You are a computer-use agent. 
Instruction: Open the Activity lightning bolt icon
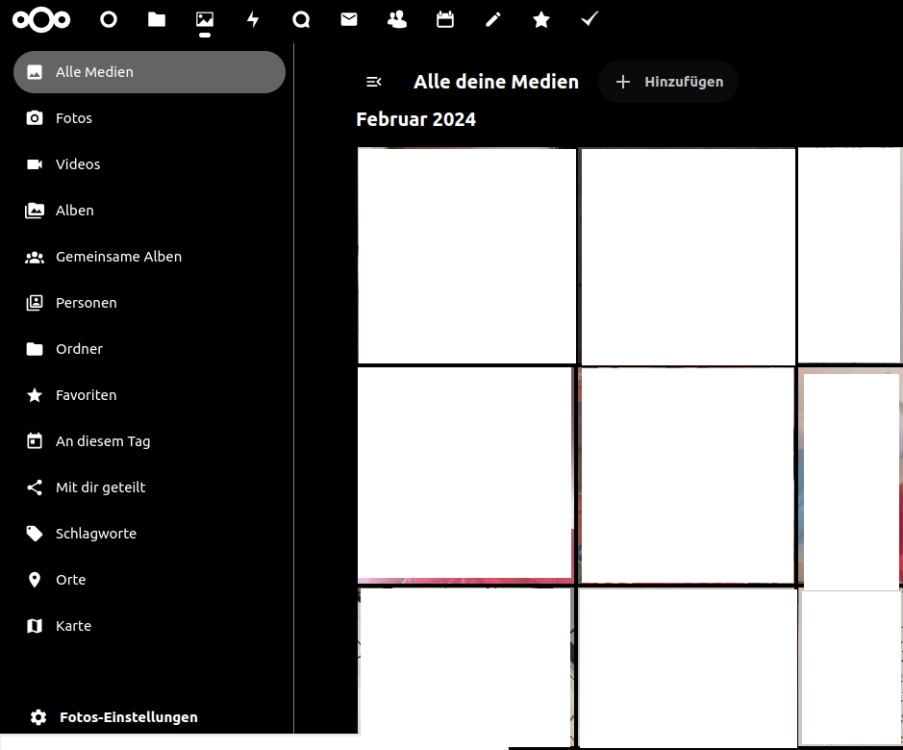(x=253, y=20)
